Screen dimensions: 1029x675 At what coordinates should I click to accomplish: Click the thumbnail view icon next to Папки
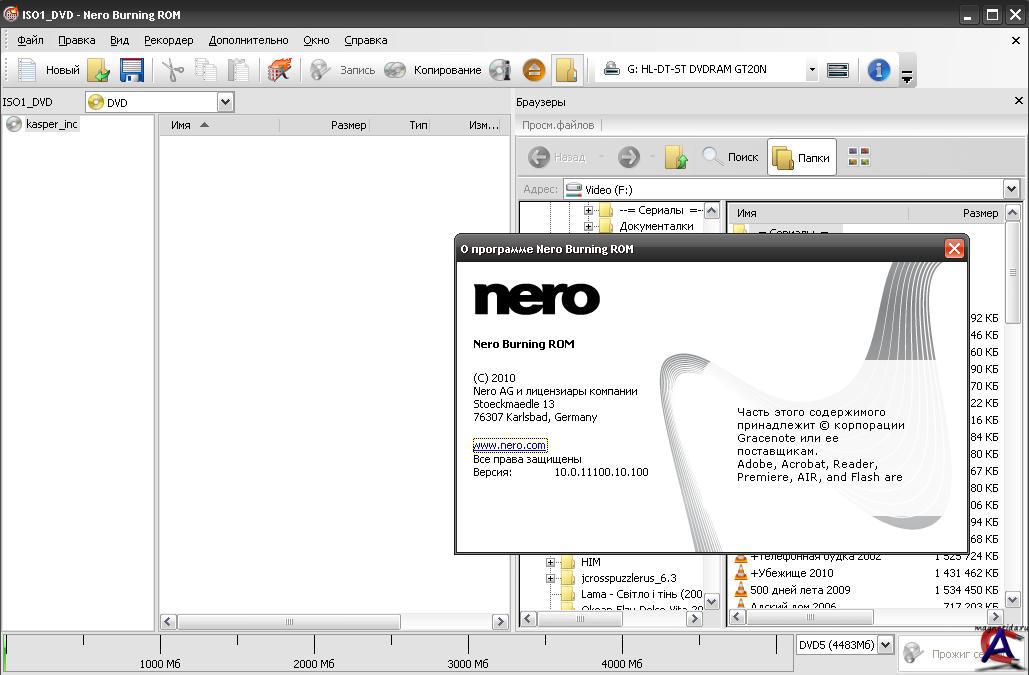tap(858, 157)
